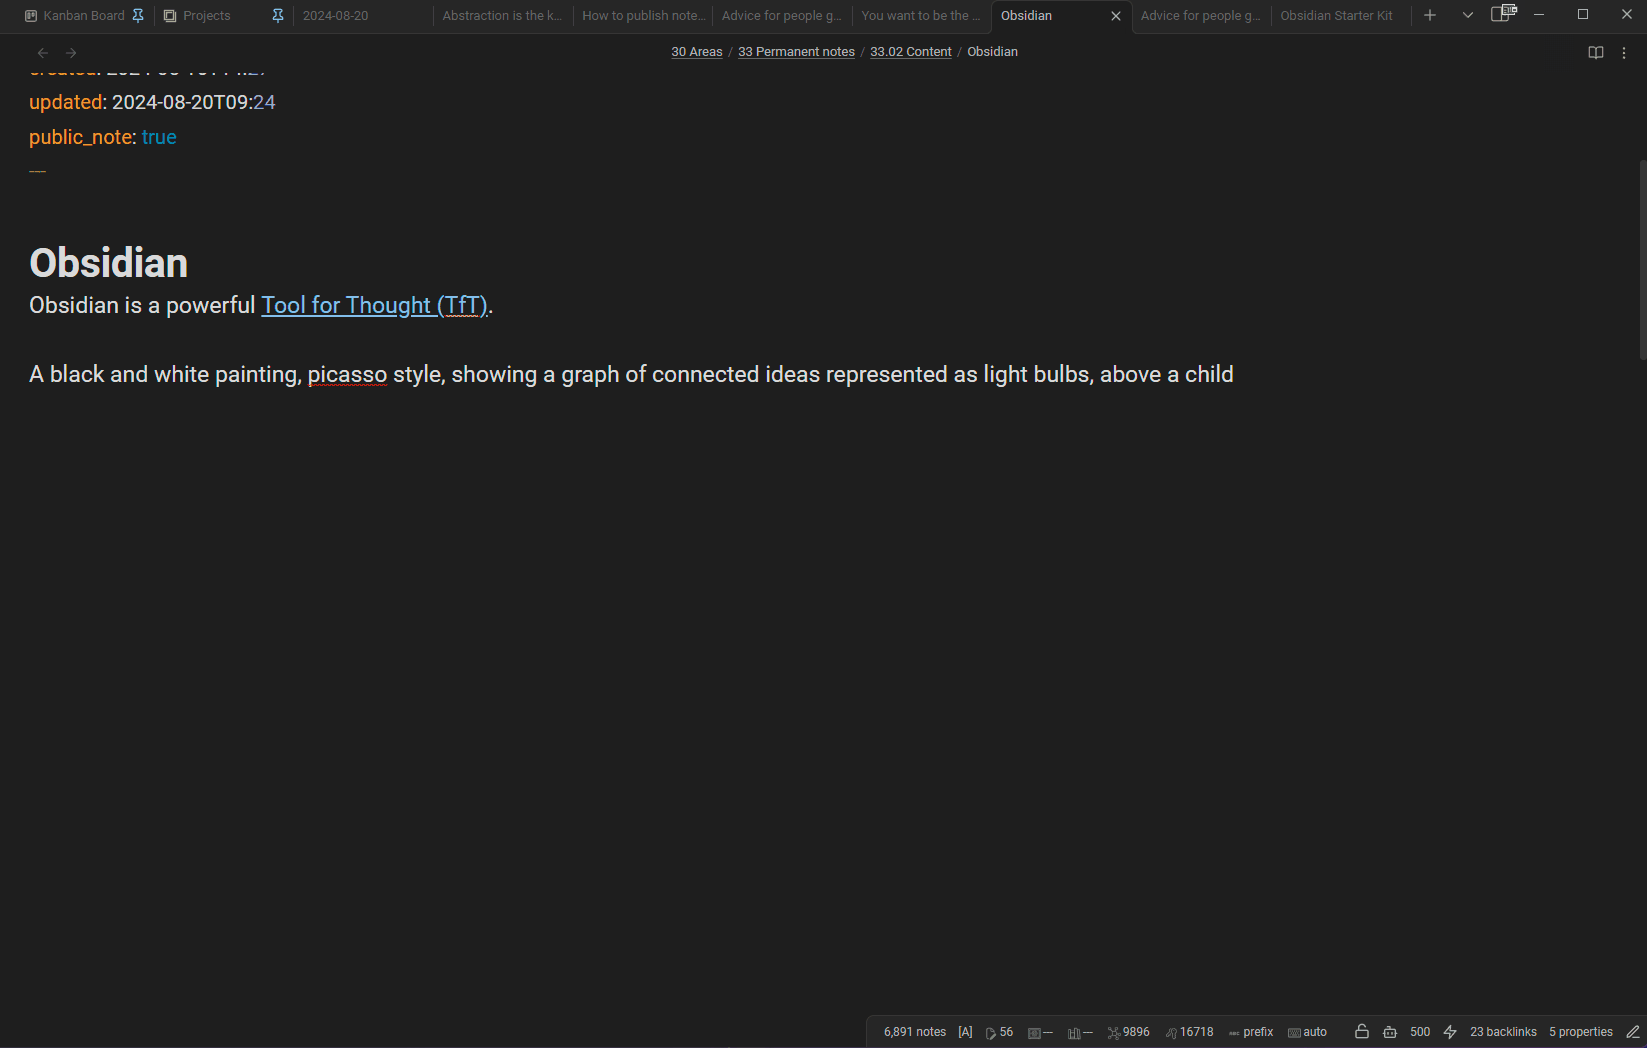This screenshot has height=1048, width=1647.
Task: Click the auto status bar setting
Action: tap(1308, 1032)
